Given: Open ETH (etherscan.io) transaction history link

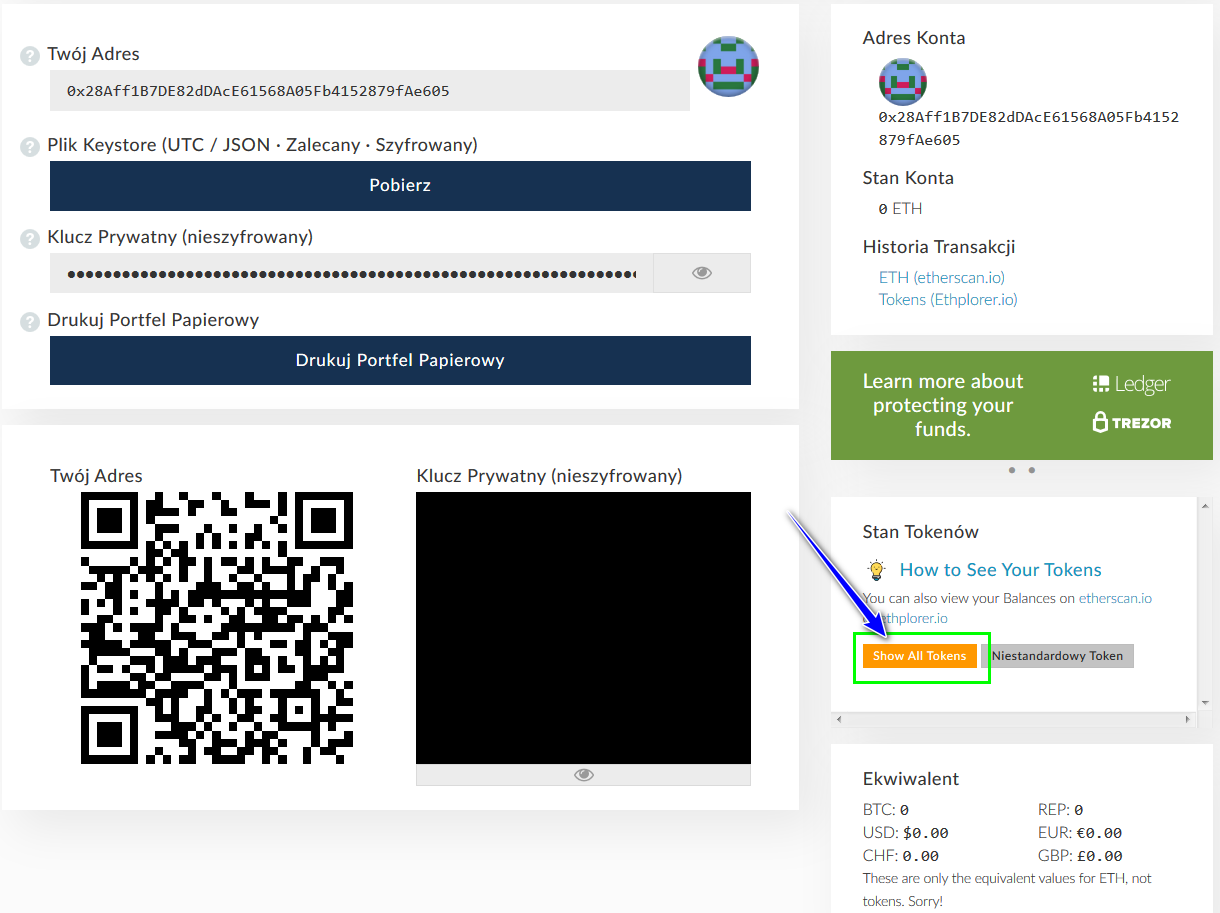Looking at the screenshot, I should pyautogui.click(x=942, y=278).
